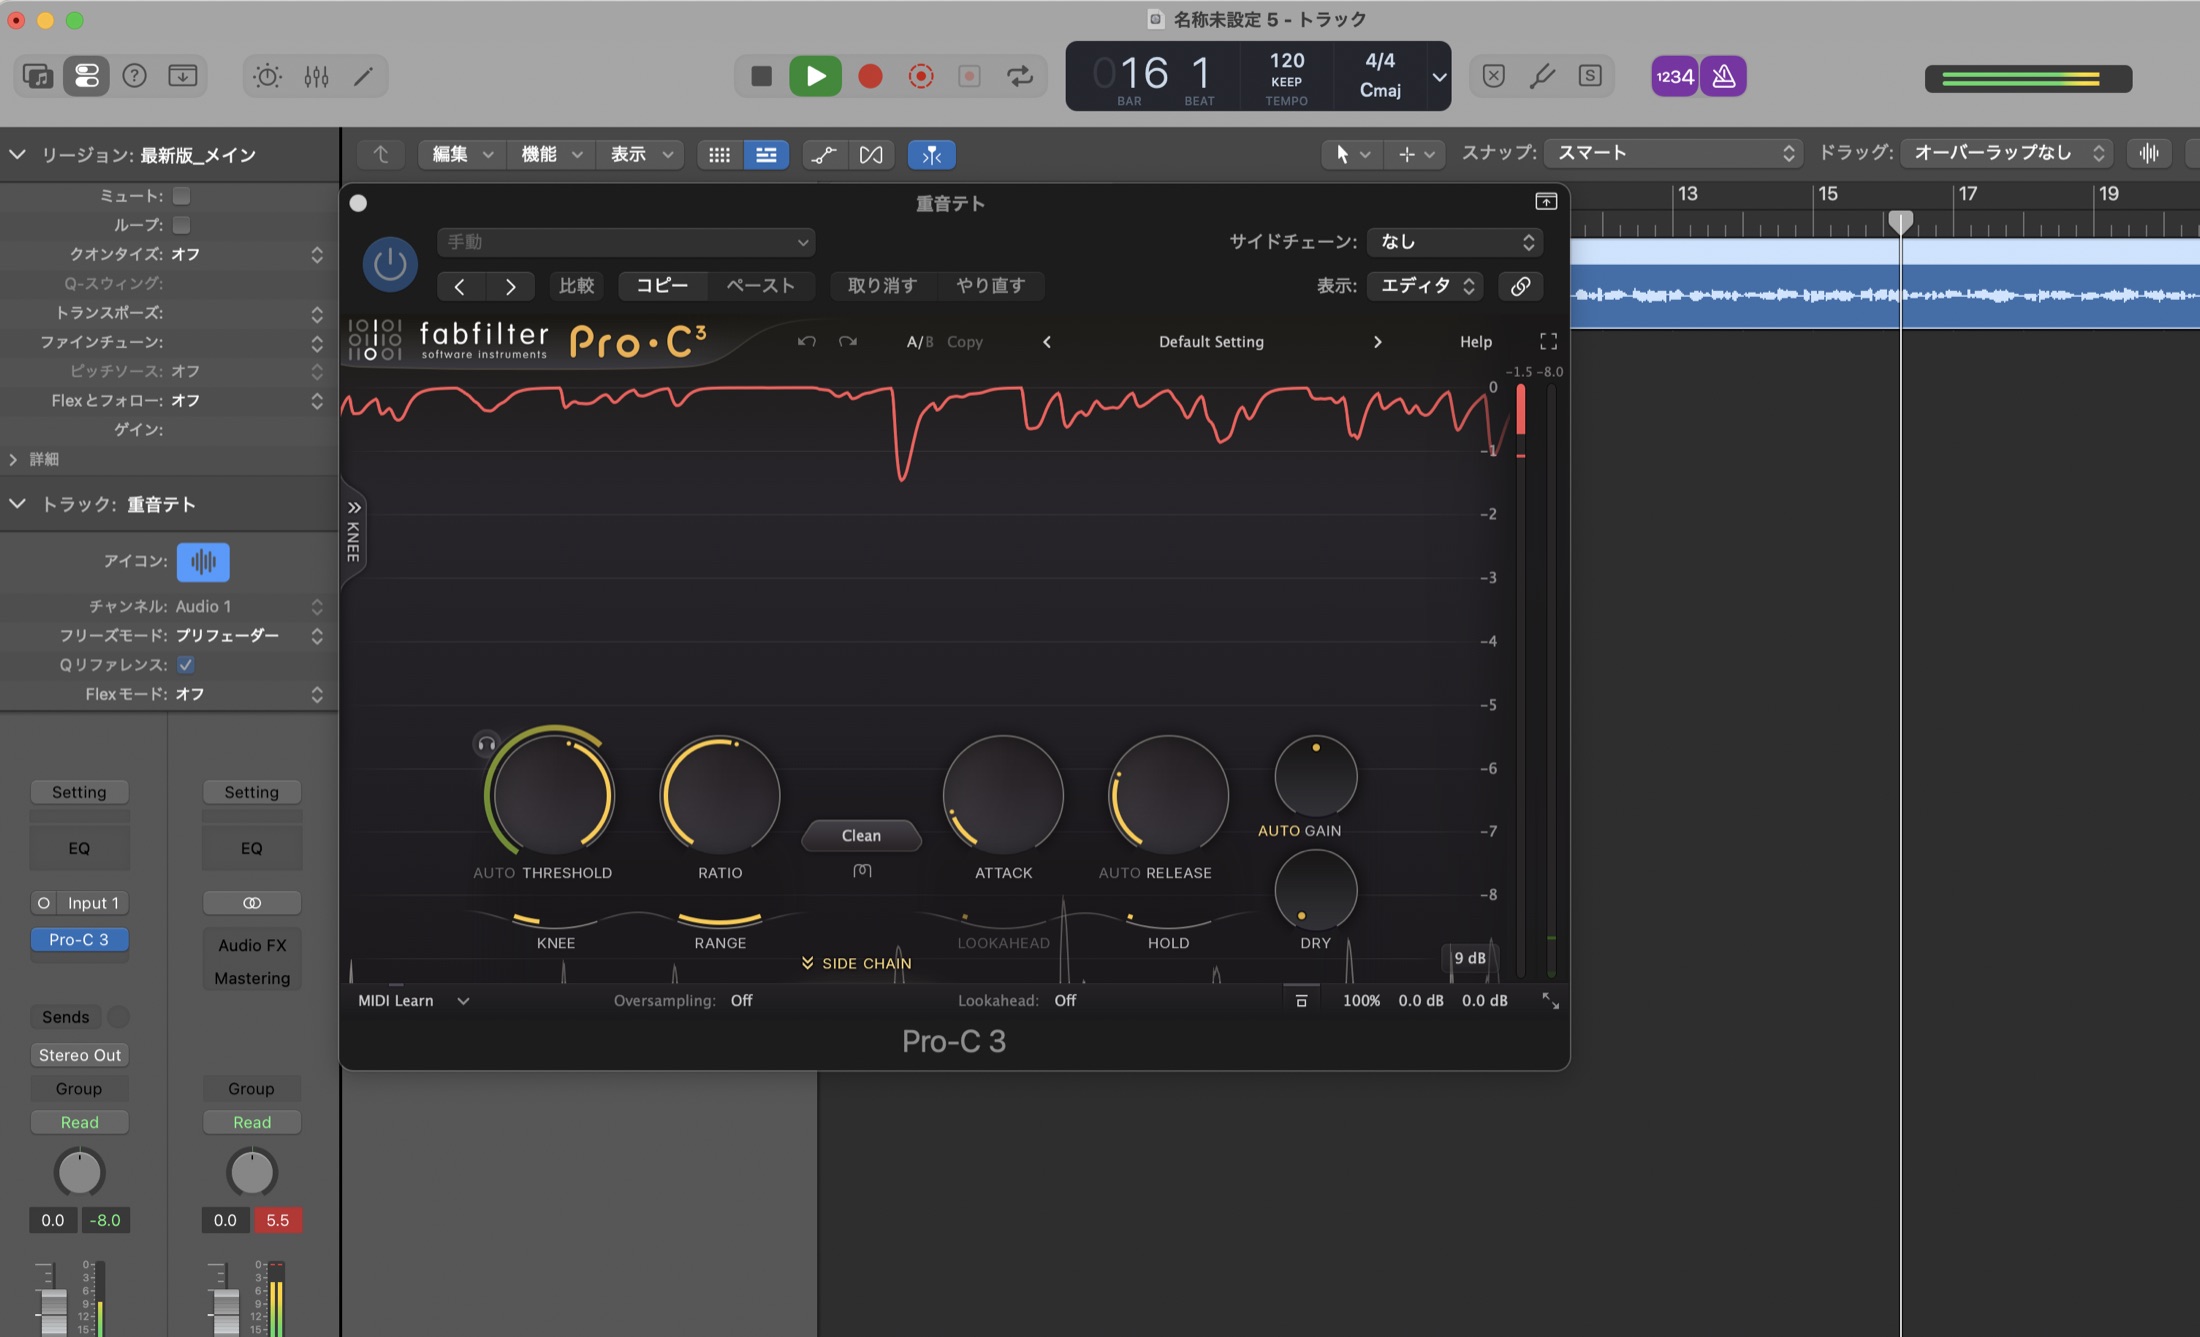Toggle the Solo S icon in toolbar
This screenshot has width=2200, height=1337.
tap(1590, 76)
